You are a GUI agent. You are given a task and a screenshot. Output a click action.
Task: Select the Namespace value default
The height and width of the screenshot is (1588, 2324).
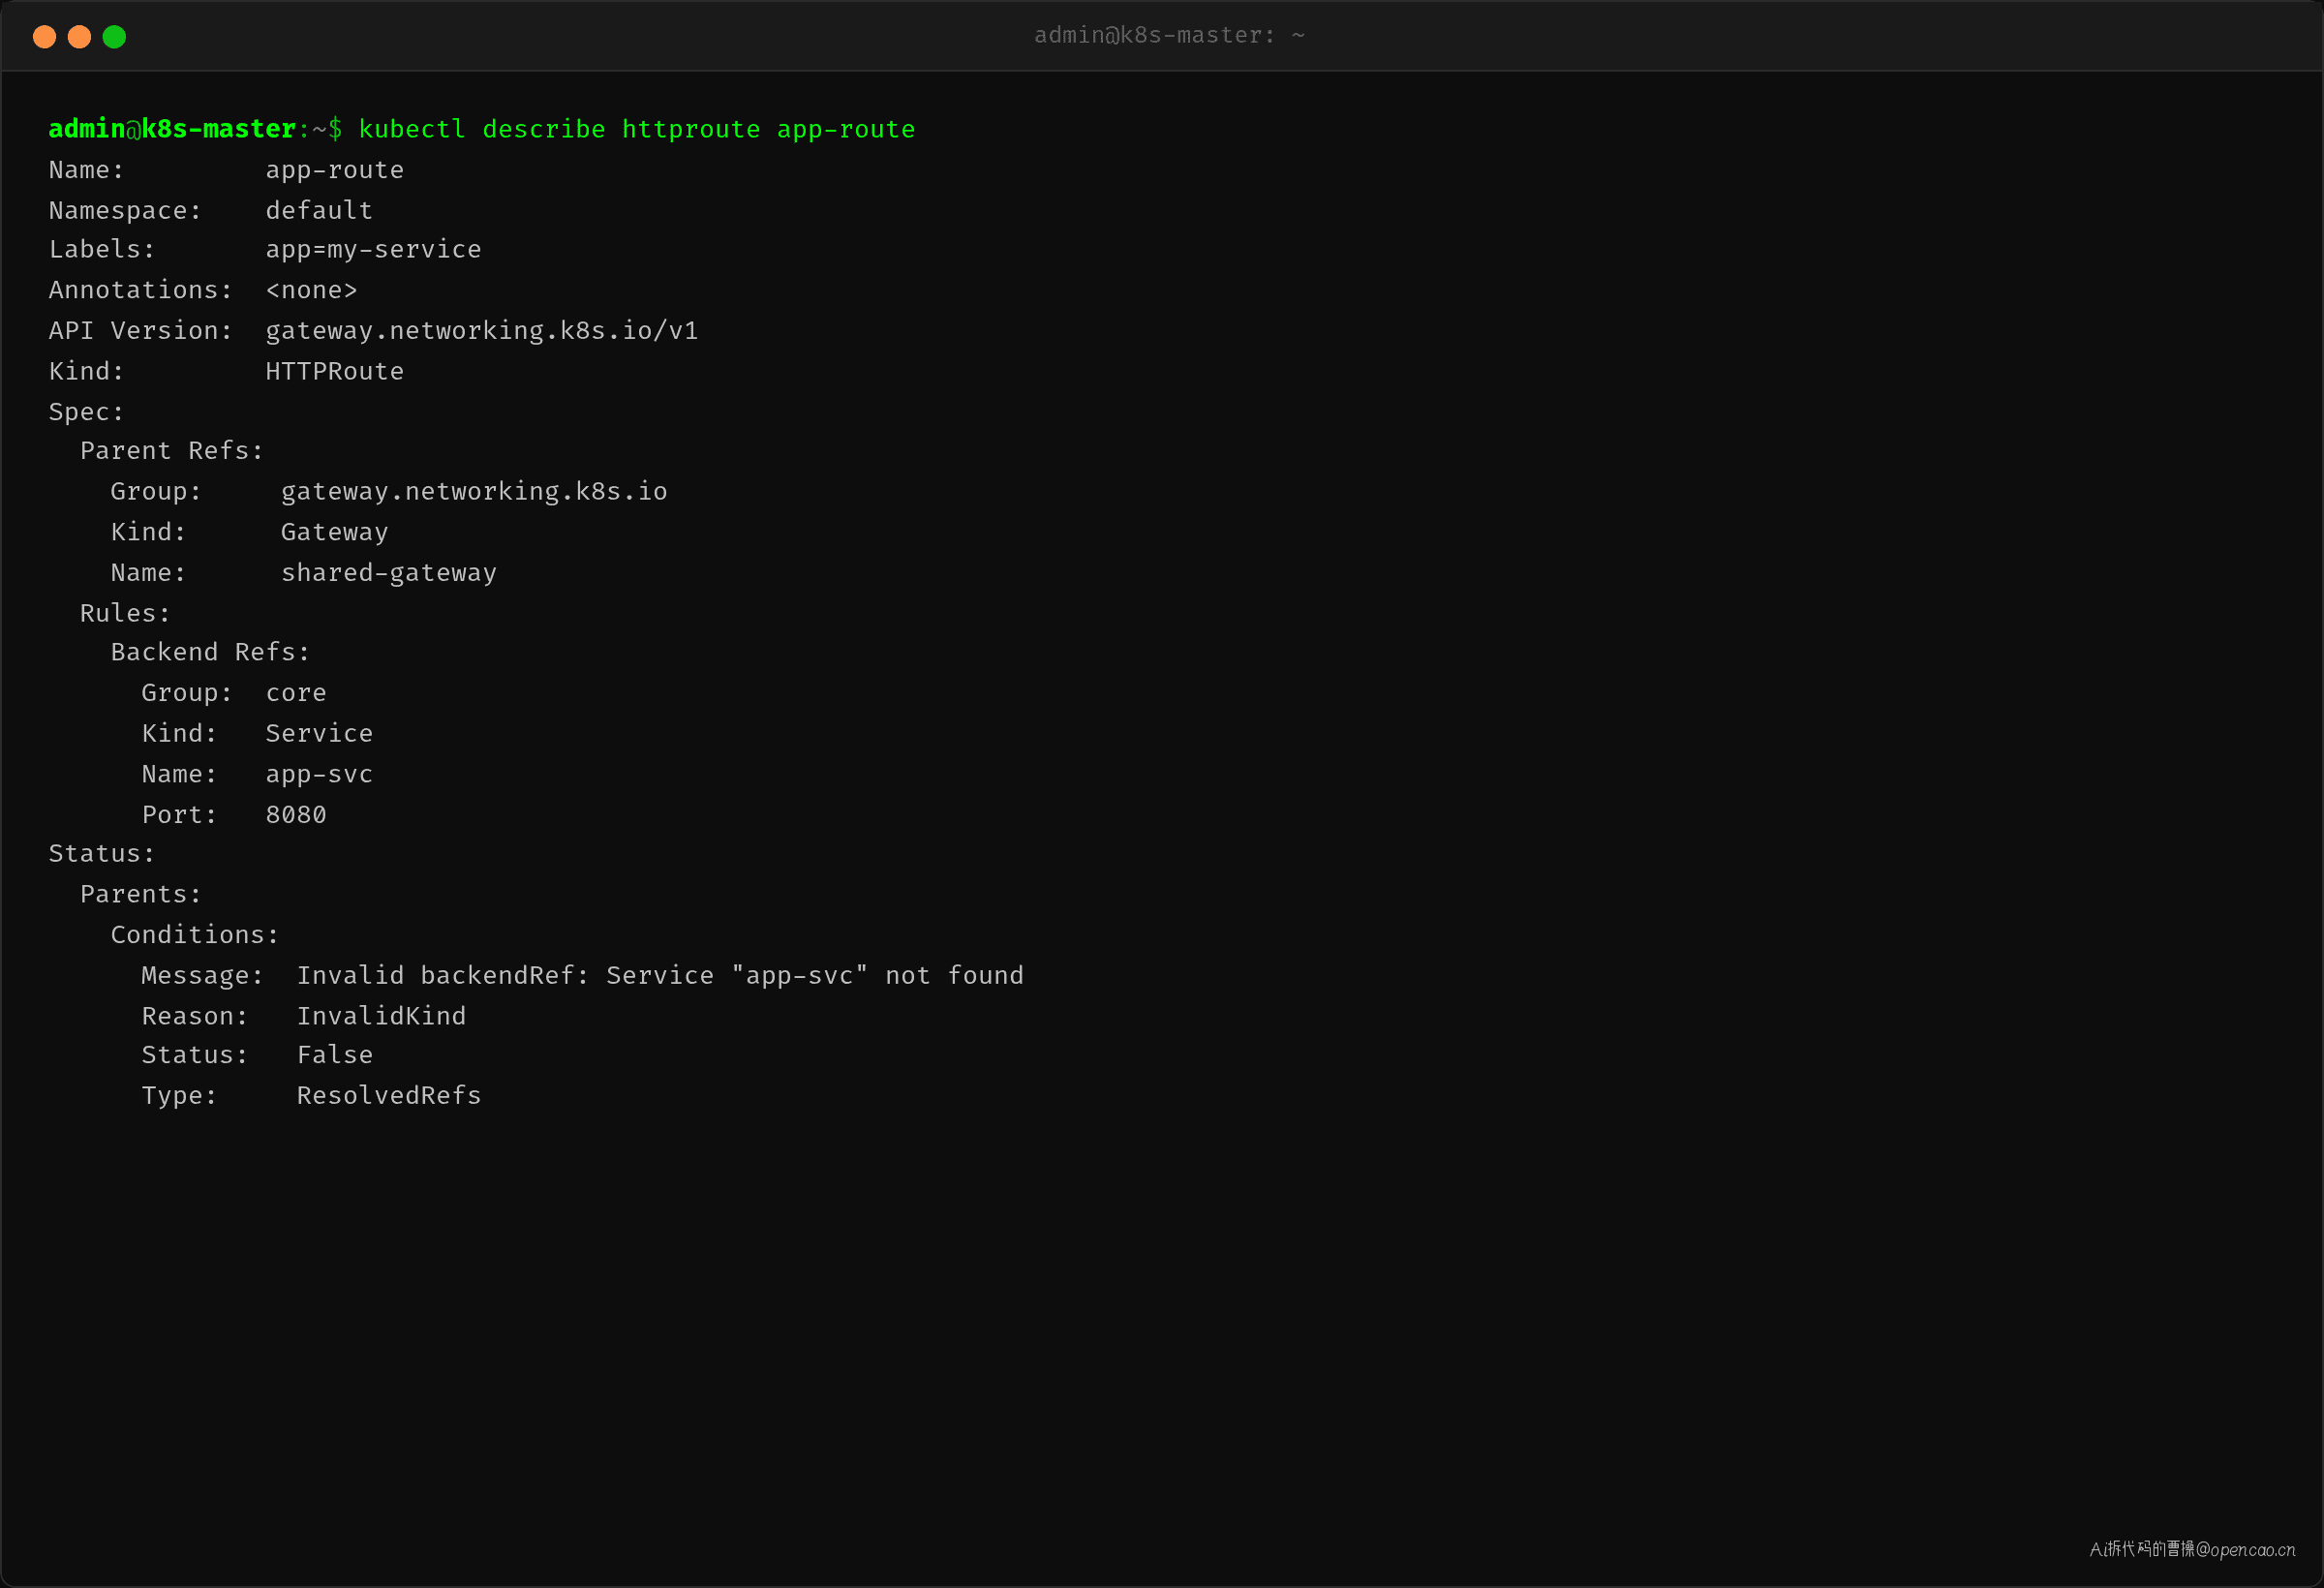(319, 210)
